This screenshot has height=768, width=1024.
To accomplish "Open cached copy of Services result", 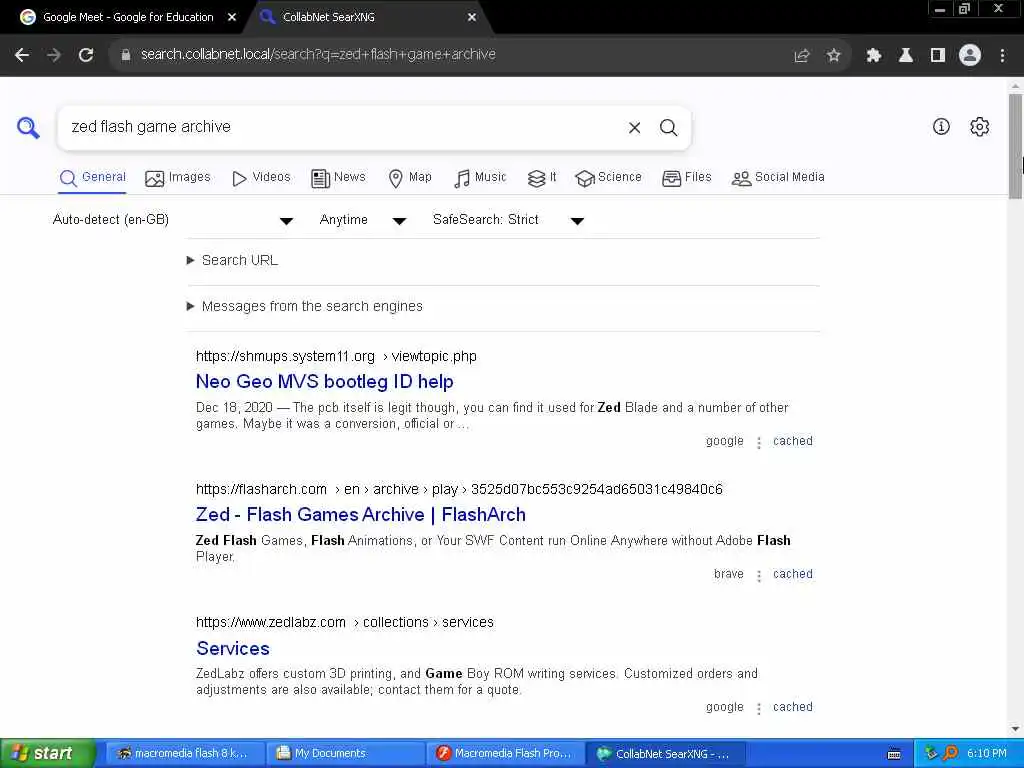I will point(793,707).
